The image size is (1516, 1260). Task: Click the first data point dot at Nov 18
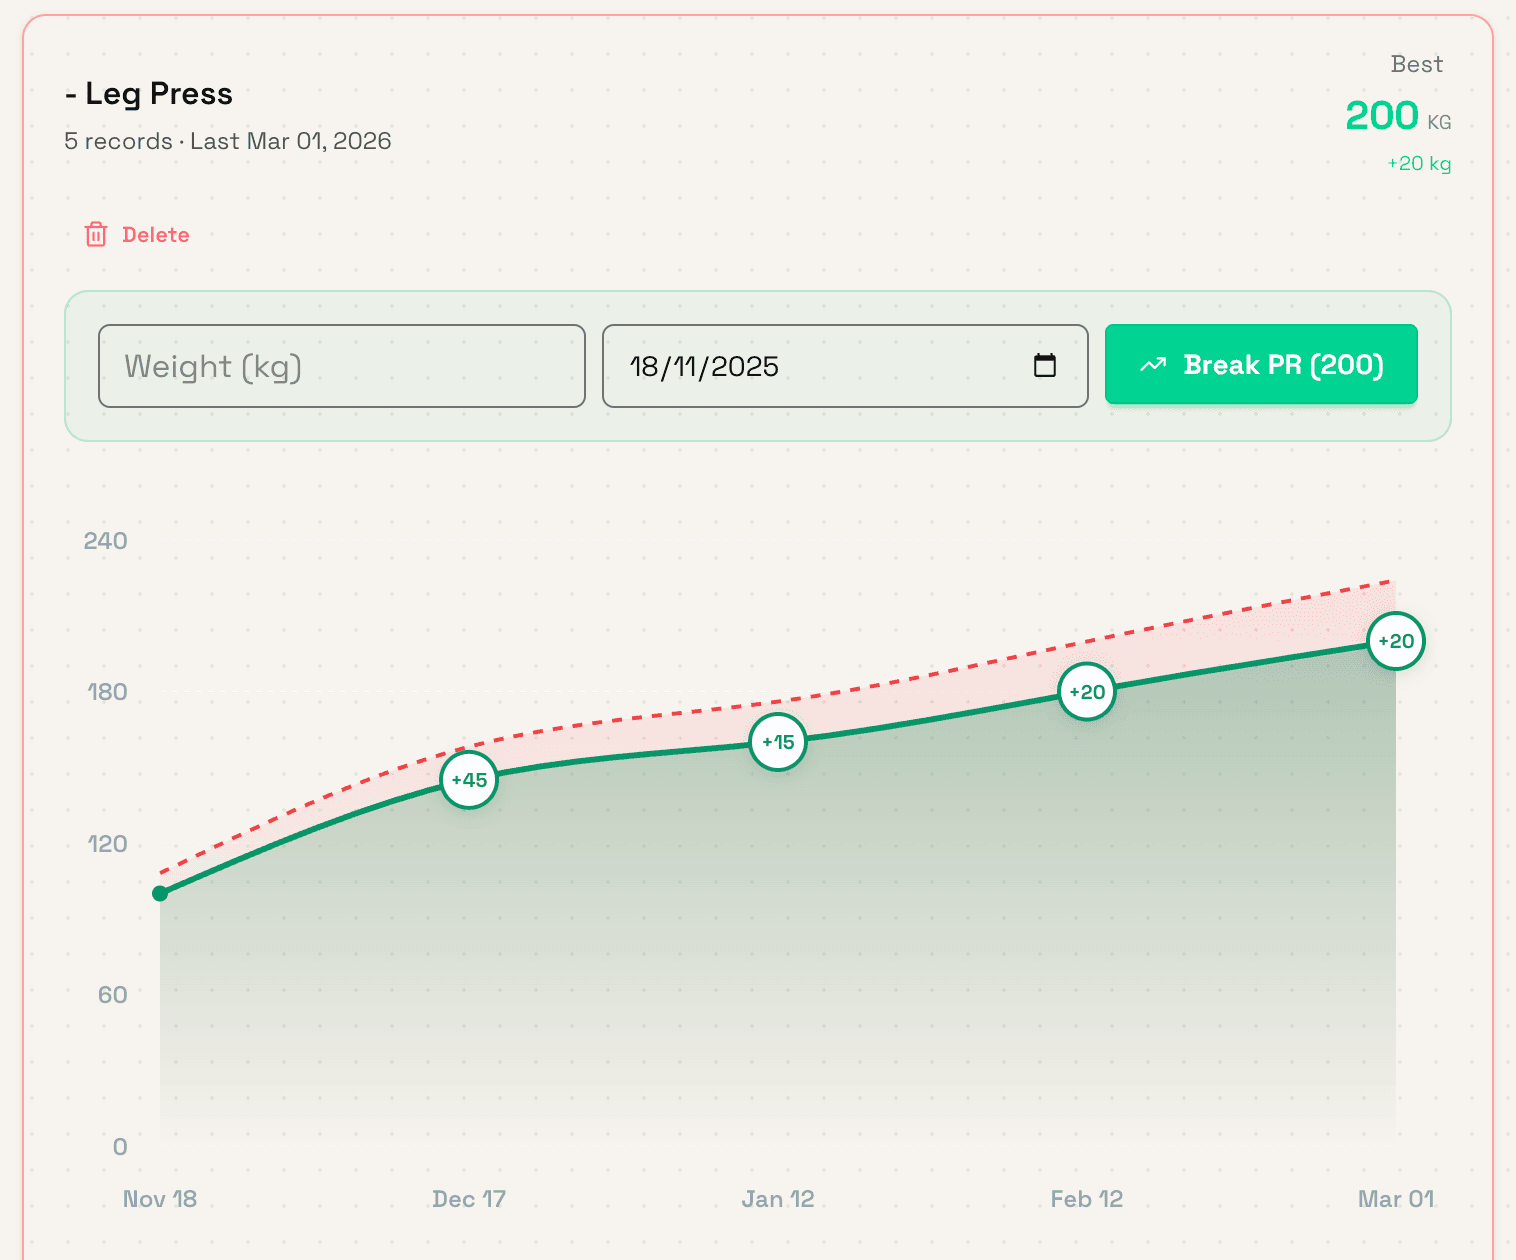[x=160, y=893]
